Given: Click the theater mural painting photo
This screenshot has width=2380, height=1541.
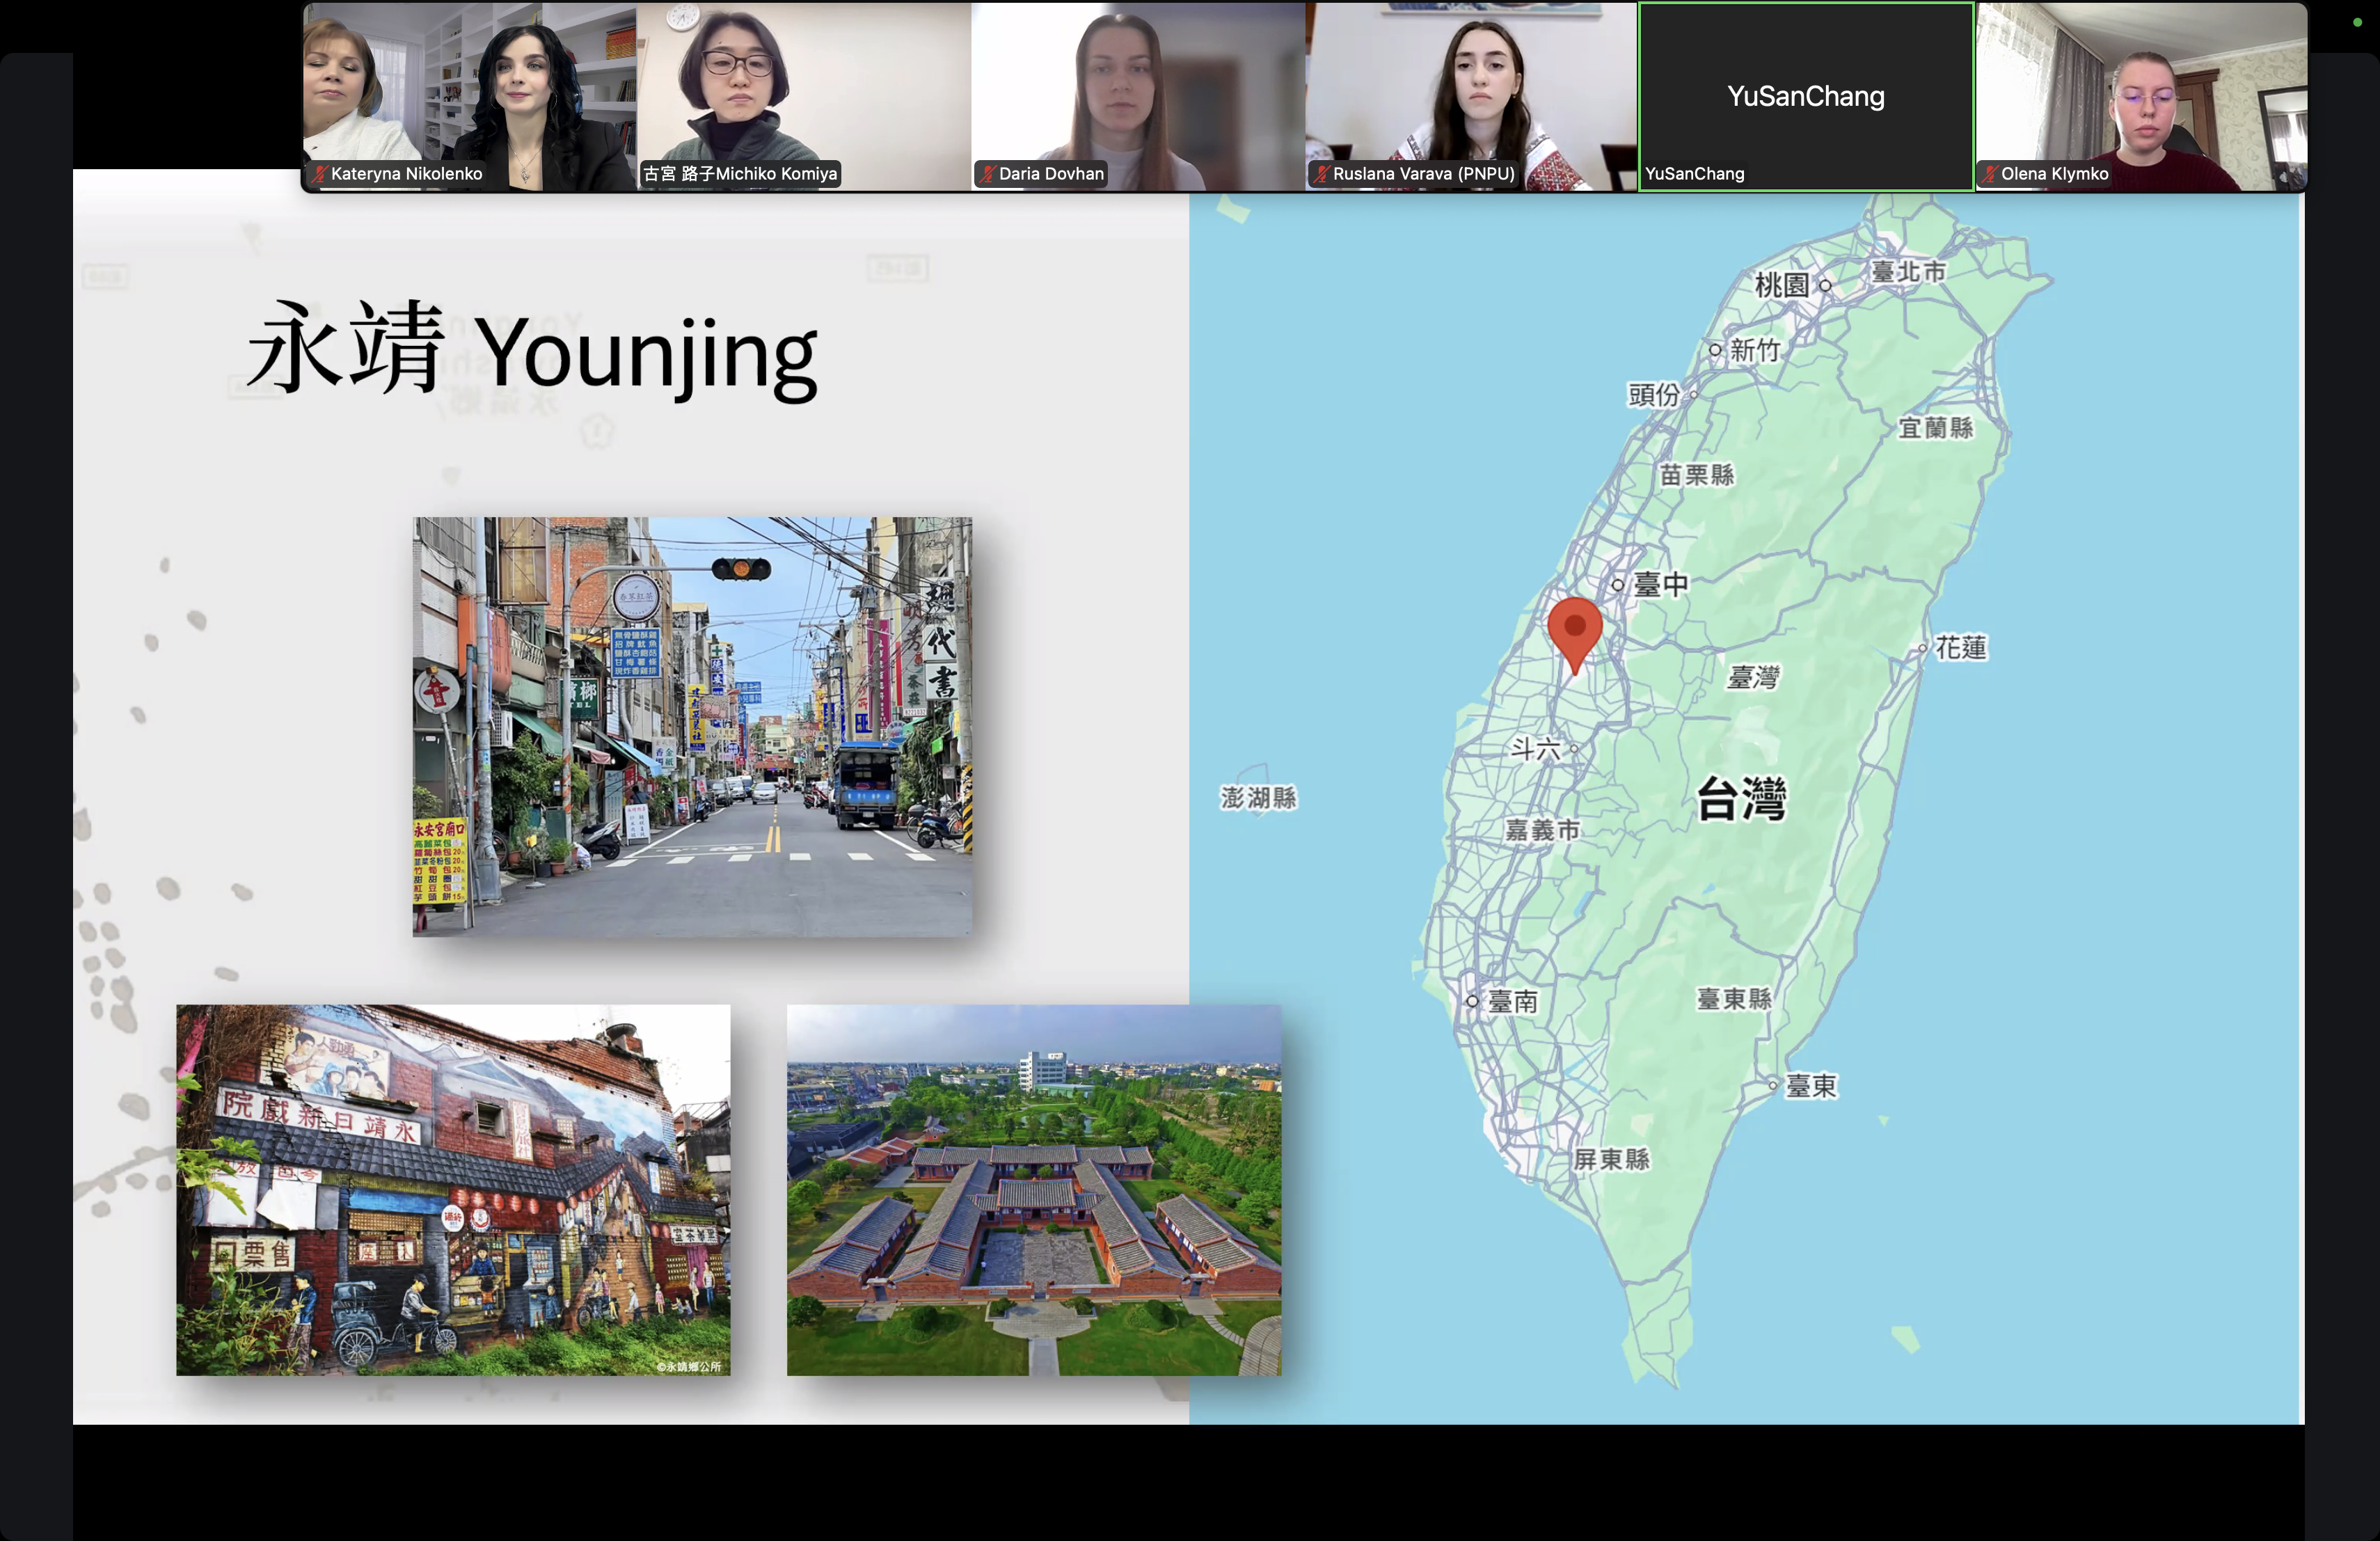Looking at the screenshot, I should [453, 1189].
